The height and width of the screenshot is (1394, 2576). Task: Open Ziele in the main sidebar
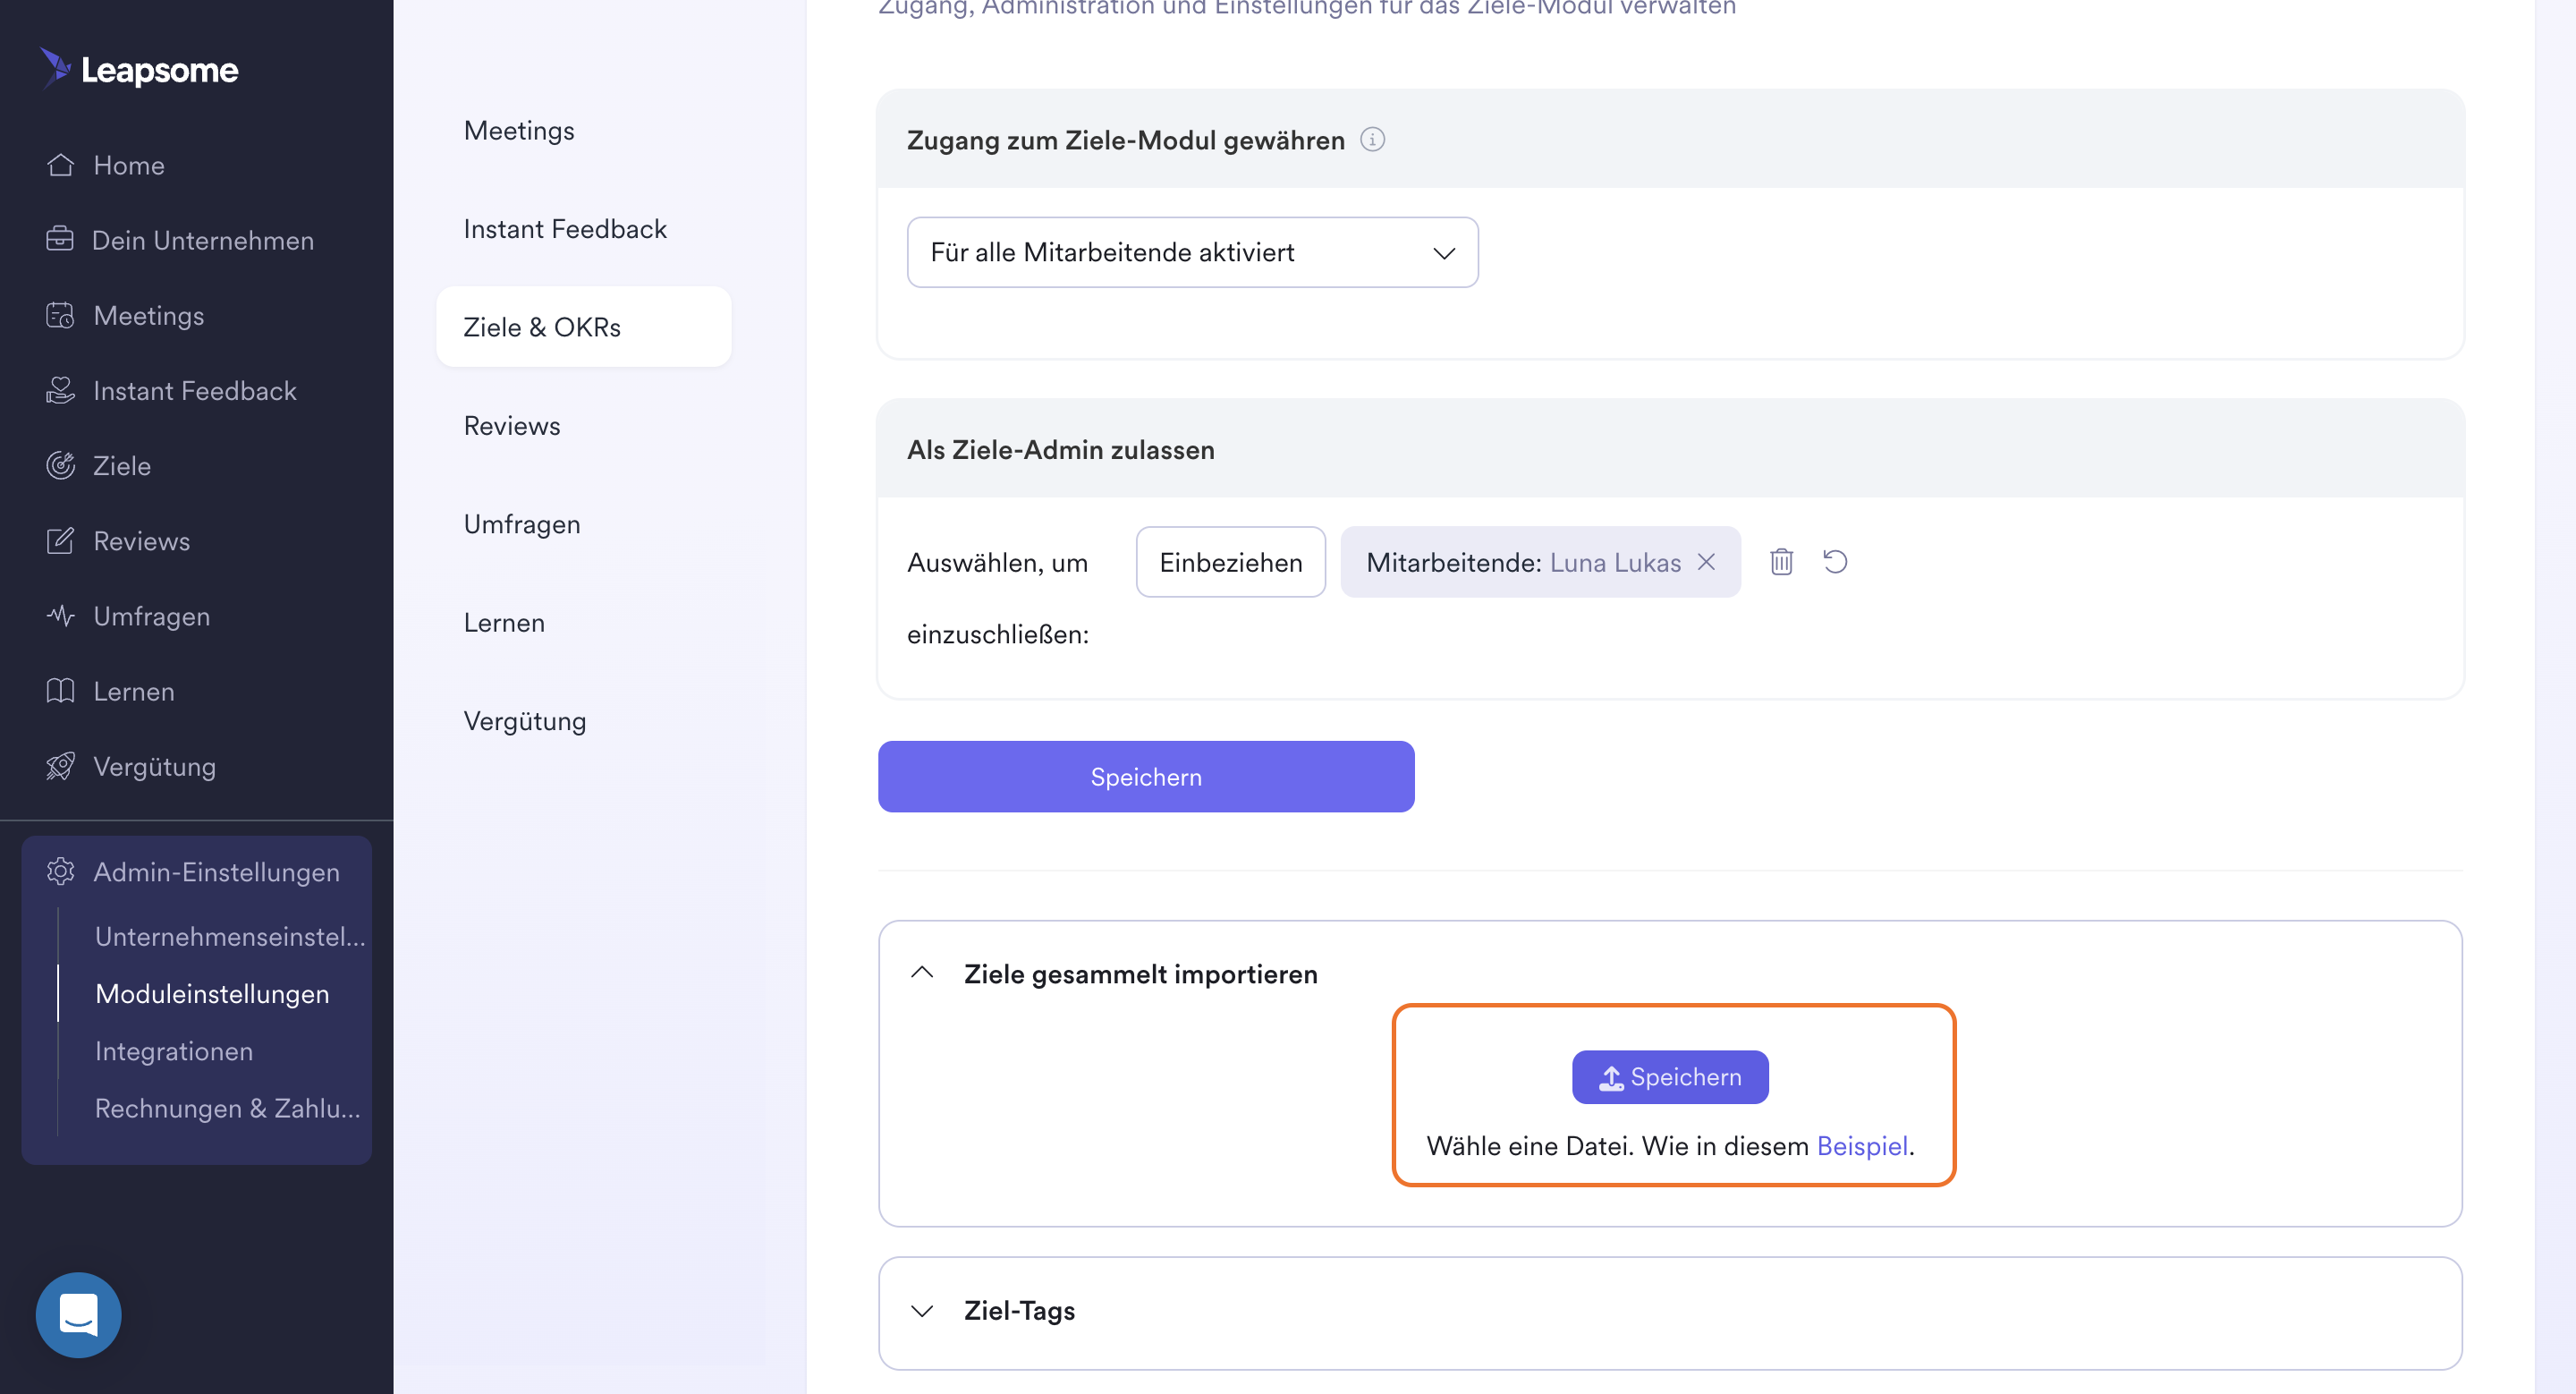[x=122, y=465]
